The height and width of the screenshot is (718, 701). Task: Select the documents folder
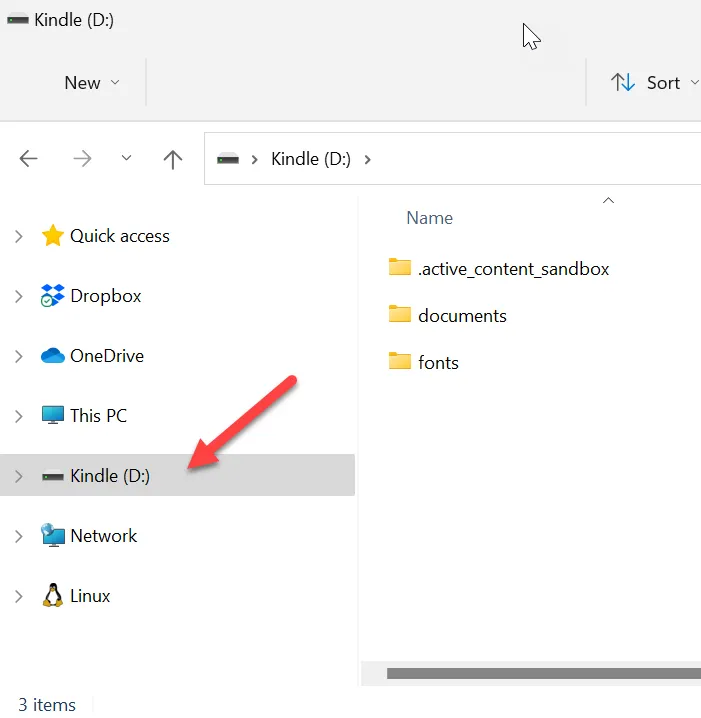click(448, 315)
